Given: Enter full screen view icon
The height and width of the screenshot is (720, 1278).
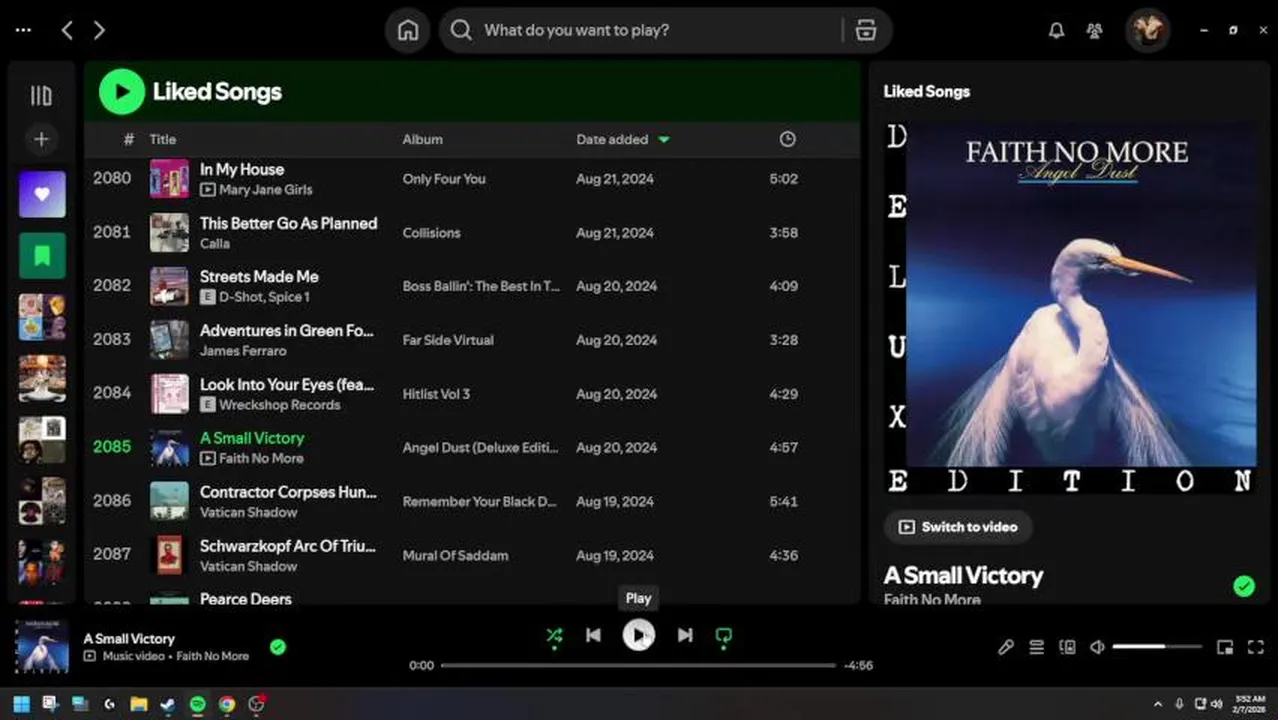Looking at the screenshot, I should click(x=1257, y=647).
